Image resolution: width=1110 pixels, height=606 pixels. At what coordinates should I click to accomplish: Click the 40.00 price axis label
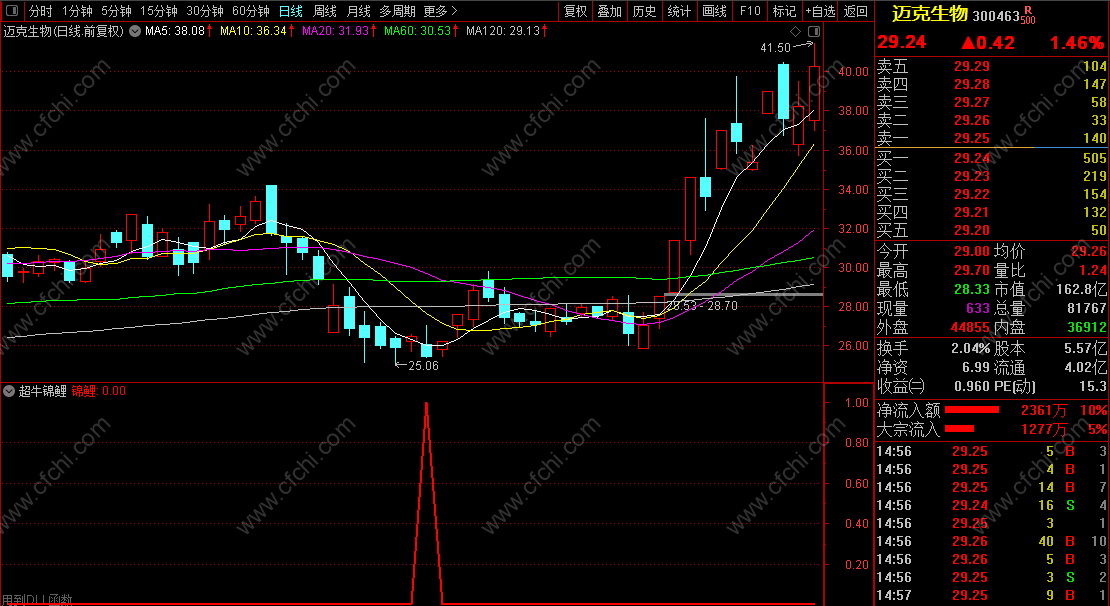852,72
